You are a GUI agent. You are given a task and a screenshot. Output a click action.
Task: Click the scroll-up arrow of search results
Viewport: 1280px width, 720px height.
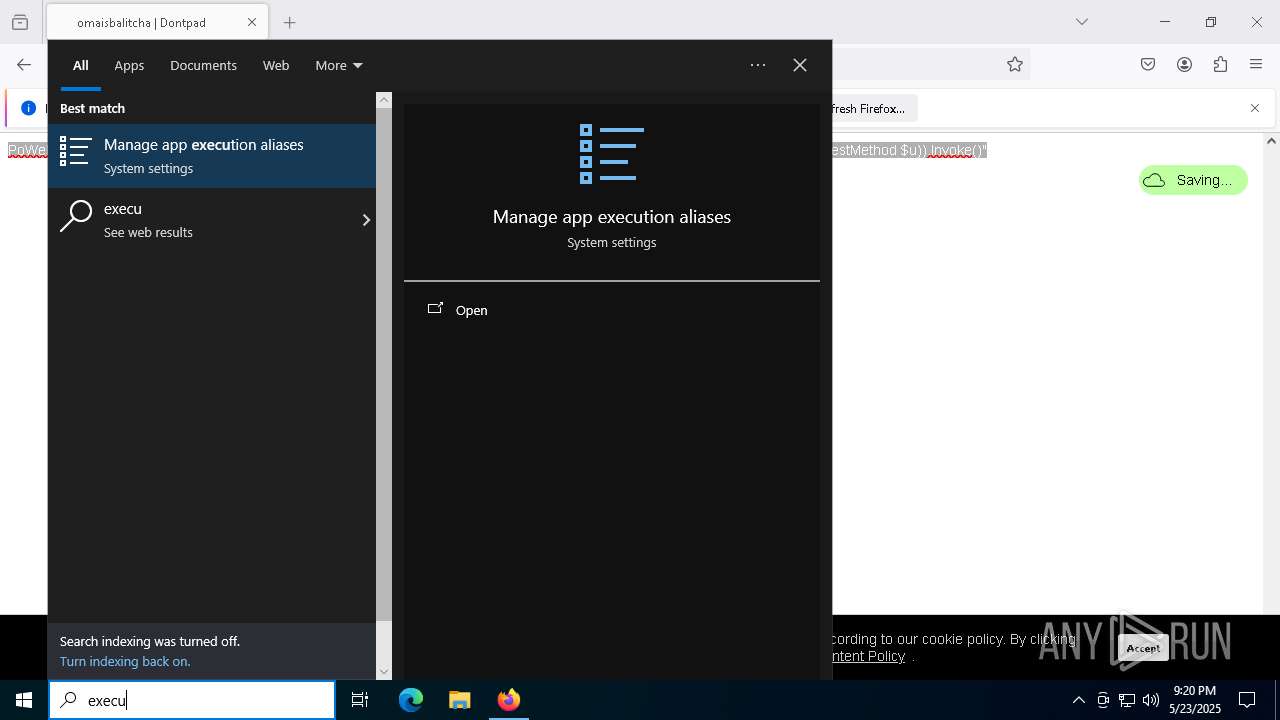point(384,100)
